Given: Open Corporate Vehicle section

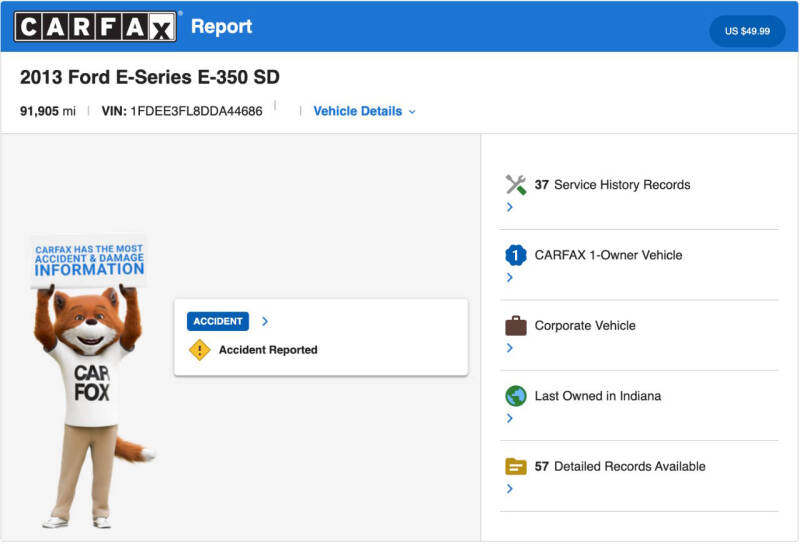Looking at the screenshot, I should tap(585, 326).
